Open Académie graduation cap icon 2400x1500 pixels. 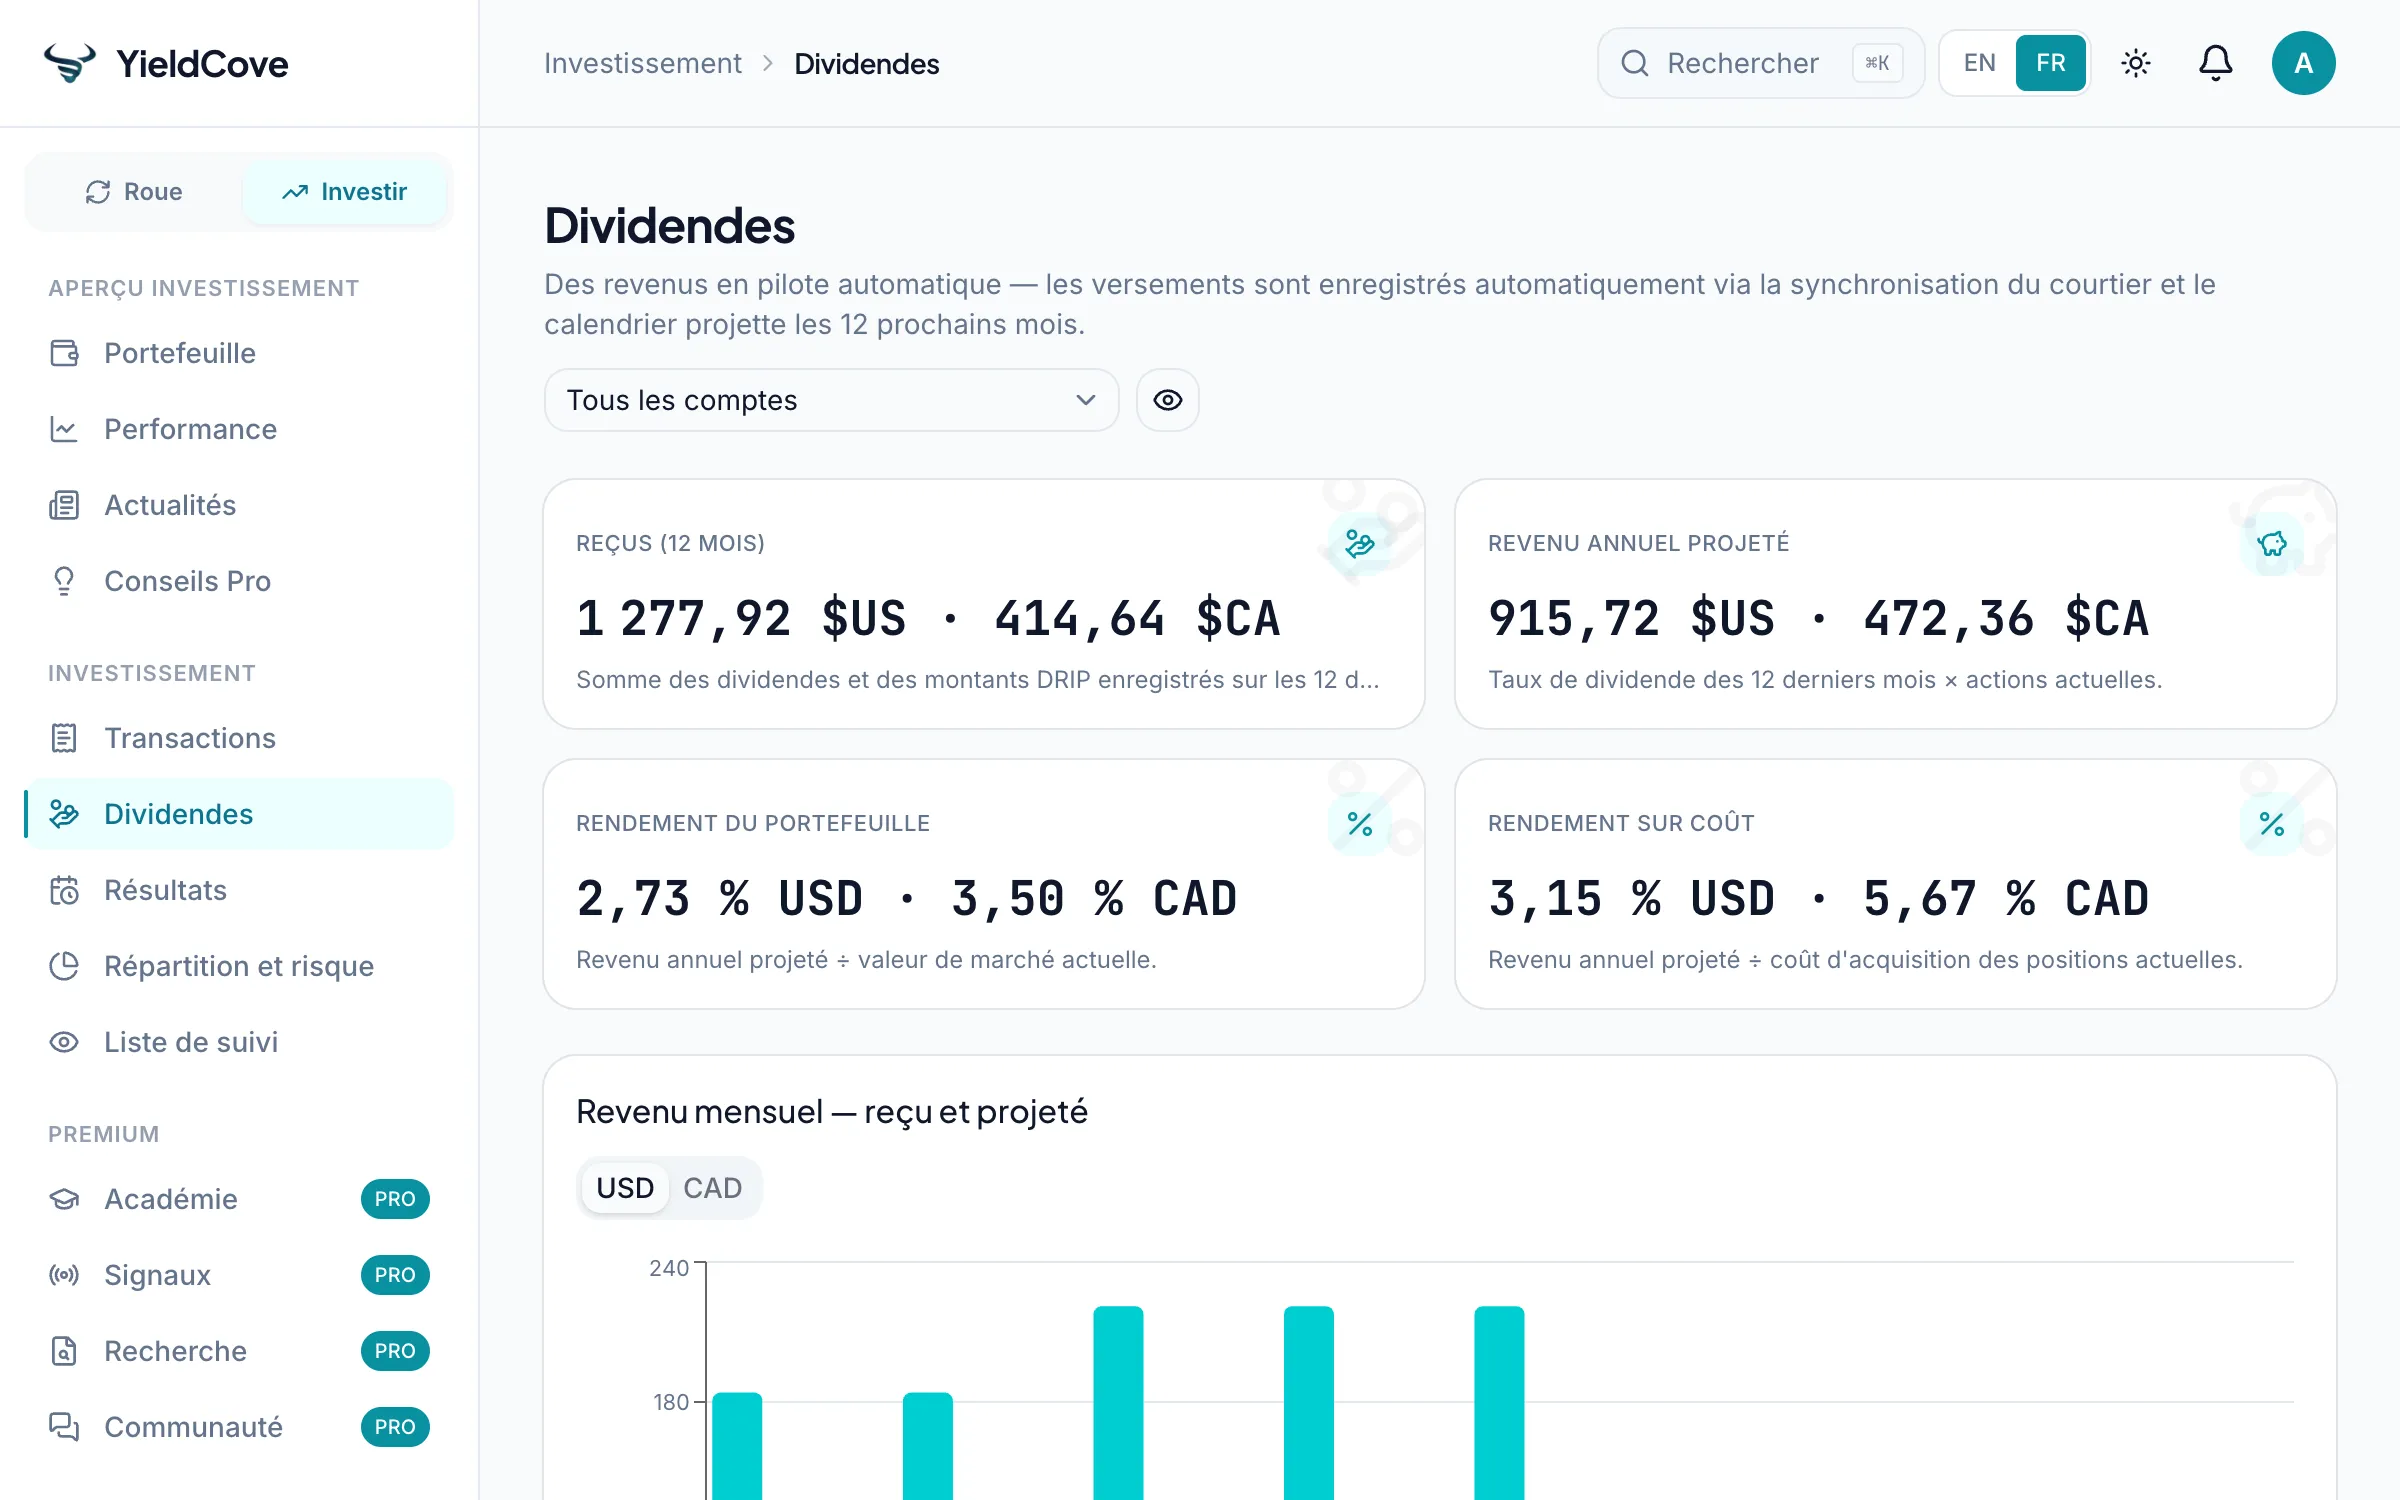coord(64,1199)
